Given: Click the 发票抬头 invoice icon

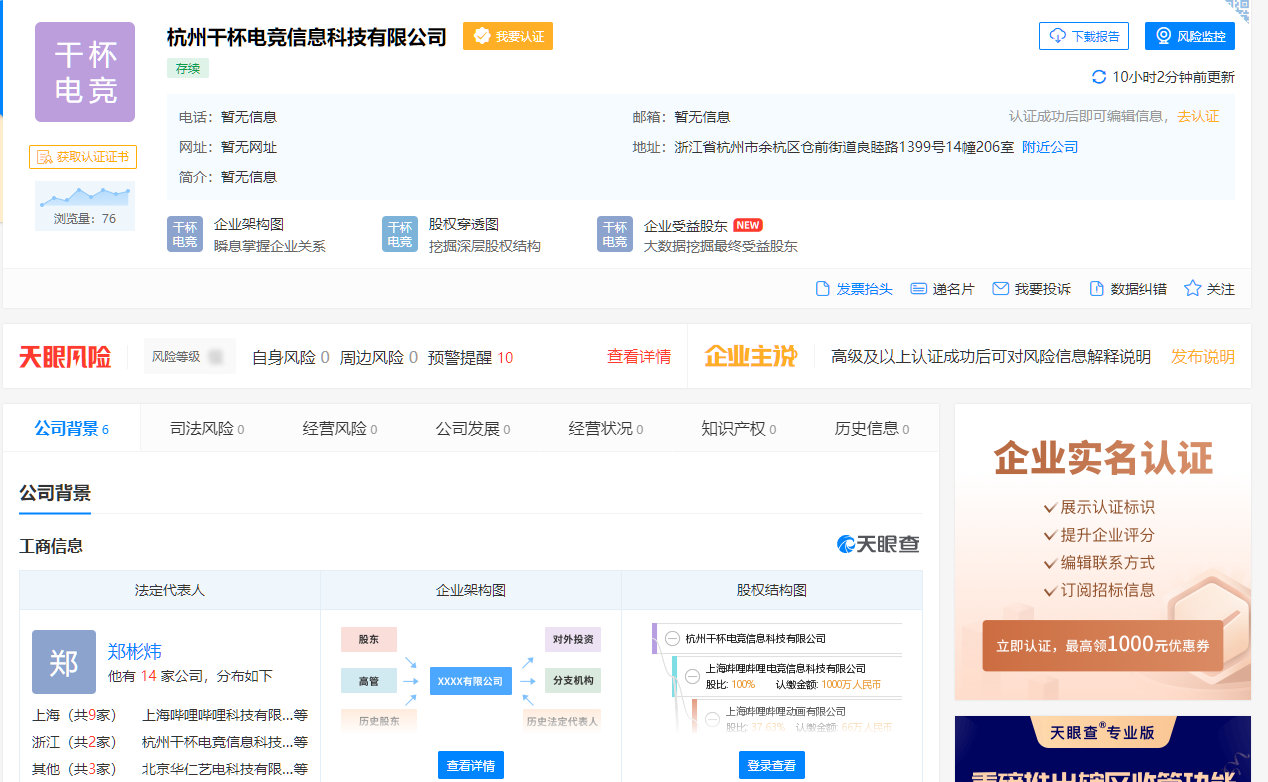Looking at the screenshot, I should tap(823, 289).
